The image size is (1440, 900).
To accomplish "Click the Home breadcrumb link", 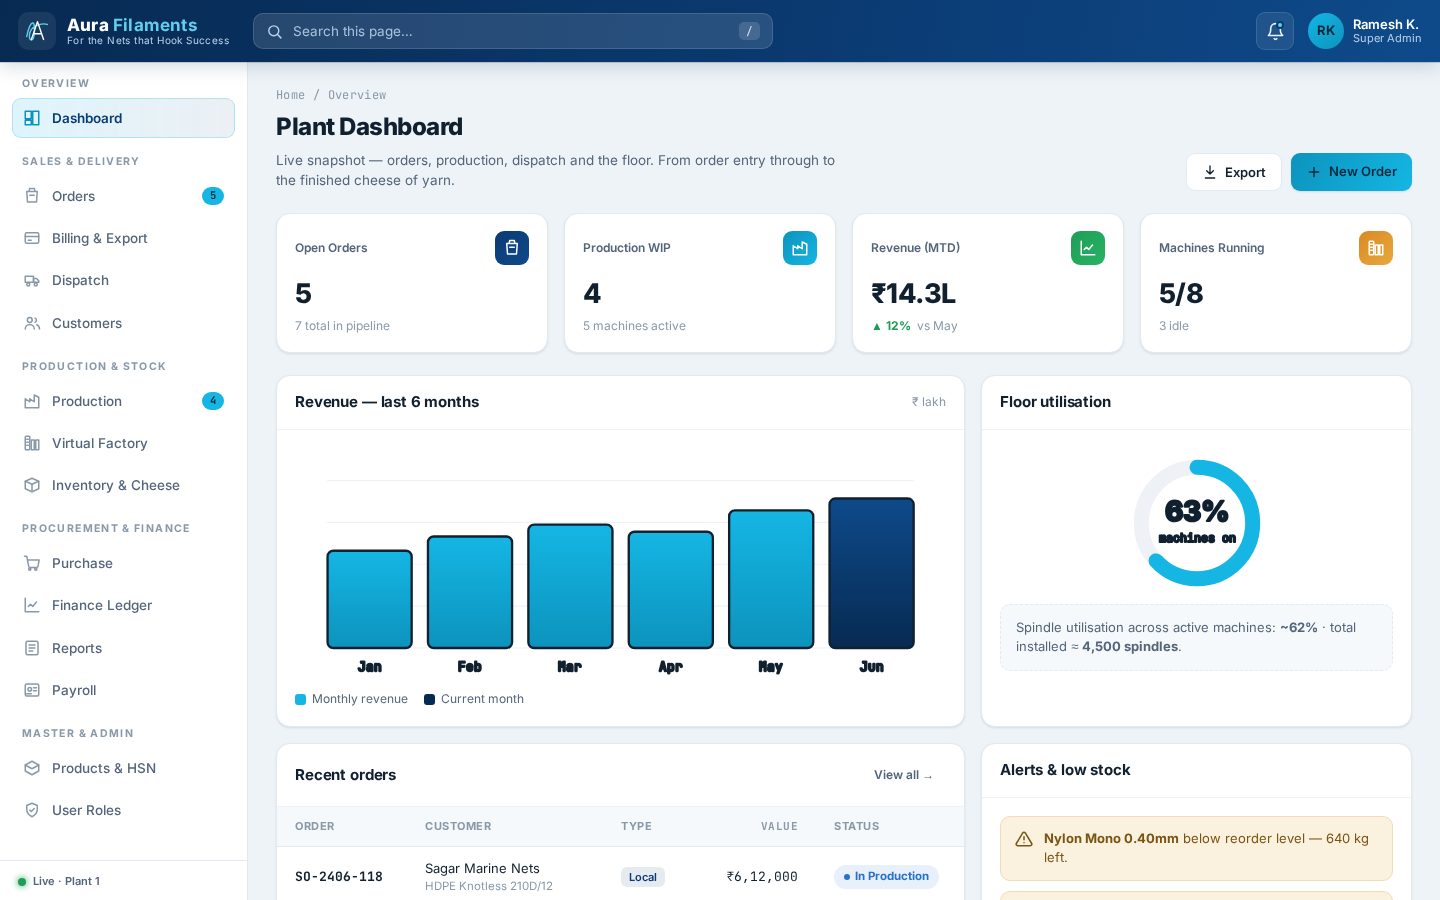I will 290,95.
